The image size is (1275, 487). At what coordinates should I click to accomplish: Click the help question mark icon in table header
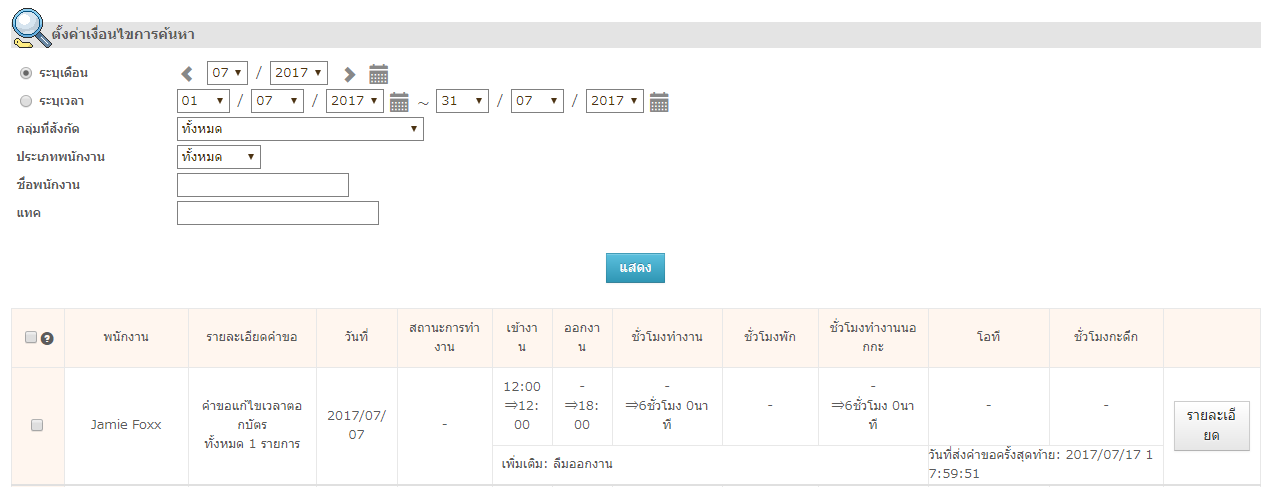coord(47,338)
